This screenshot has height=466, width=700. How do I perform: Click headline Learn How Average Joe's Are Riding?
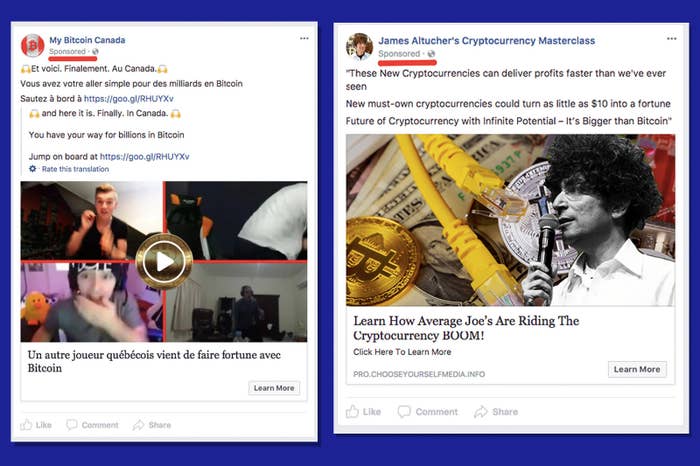pyautogui.click(x=466, y=328)
